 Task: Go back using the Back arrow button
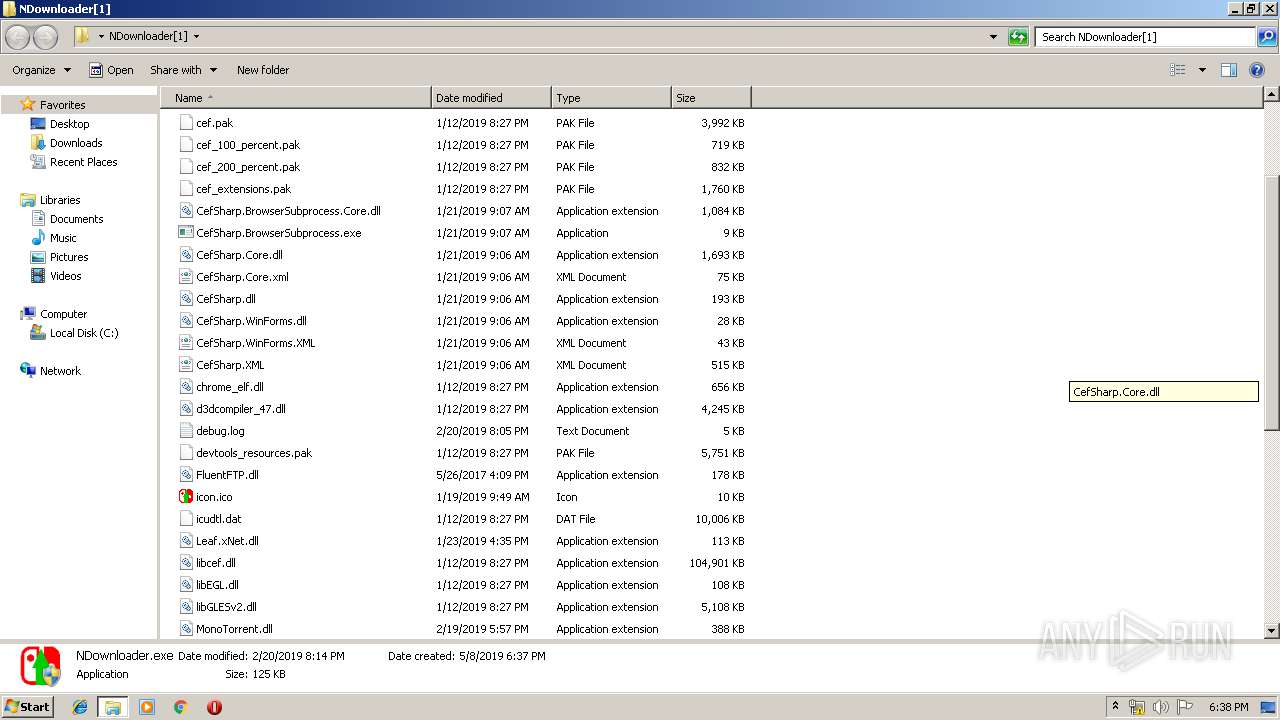(x=18, y=37)
